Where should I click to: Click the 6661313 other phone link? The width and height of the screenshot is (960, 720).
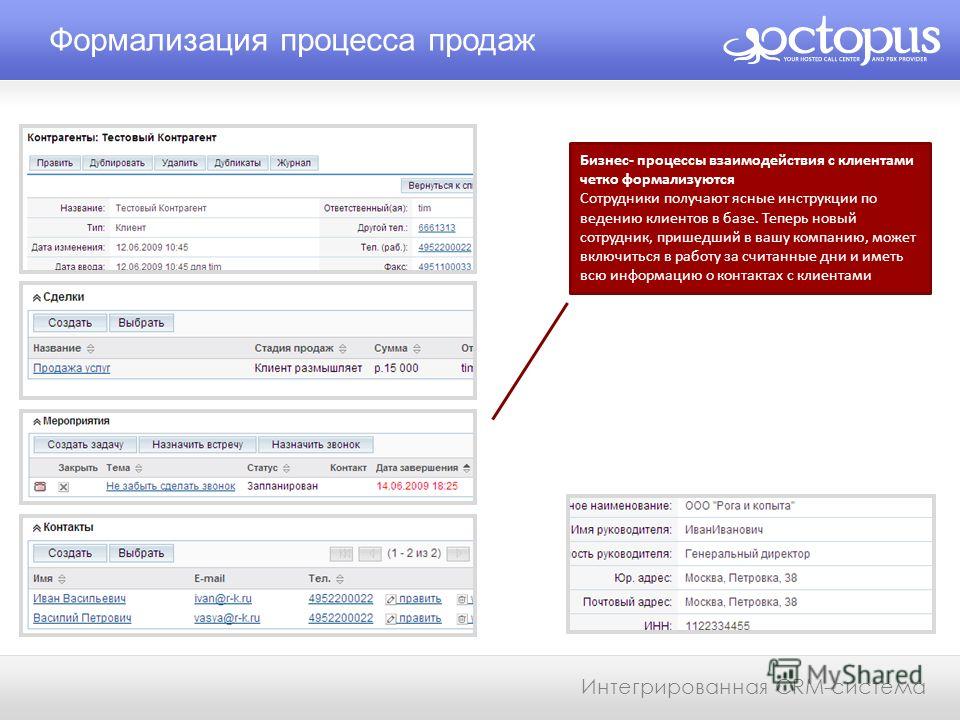pos(437,228)
